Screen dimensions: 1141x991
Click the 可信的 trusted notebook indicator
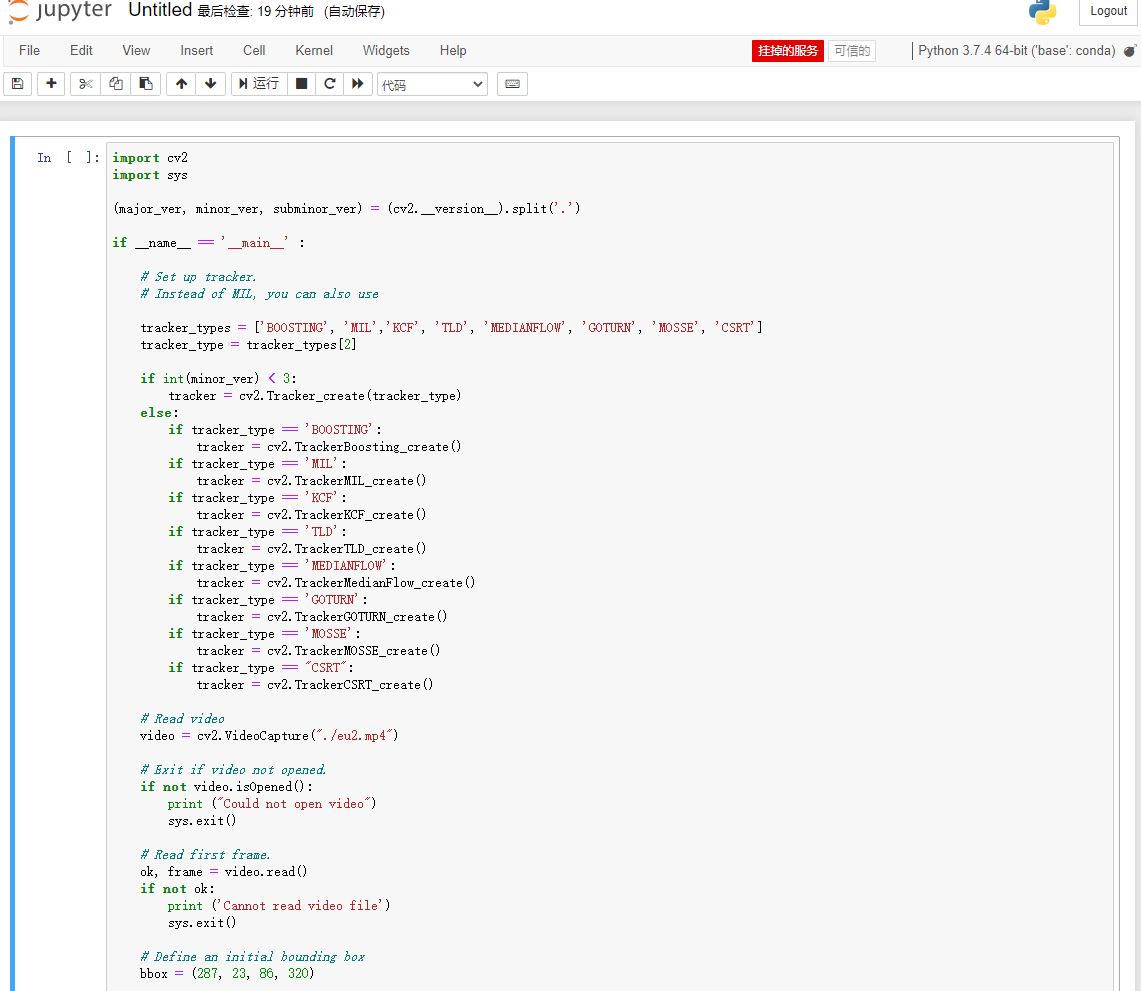tap(851, 51)
